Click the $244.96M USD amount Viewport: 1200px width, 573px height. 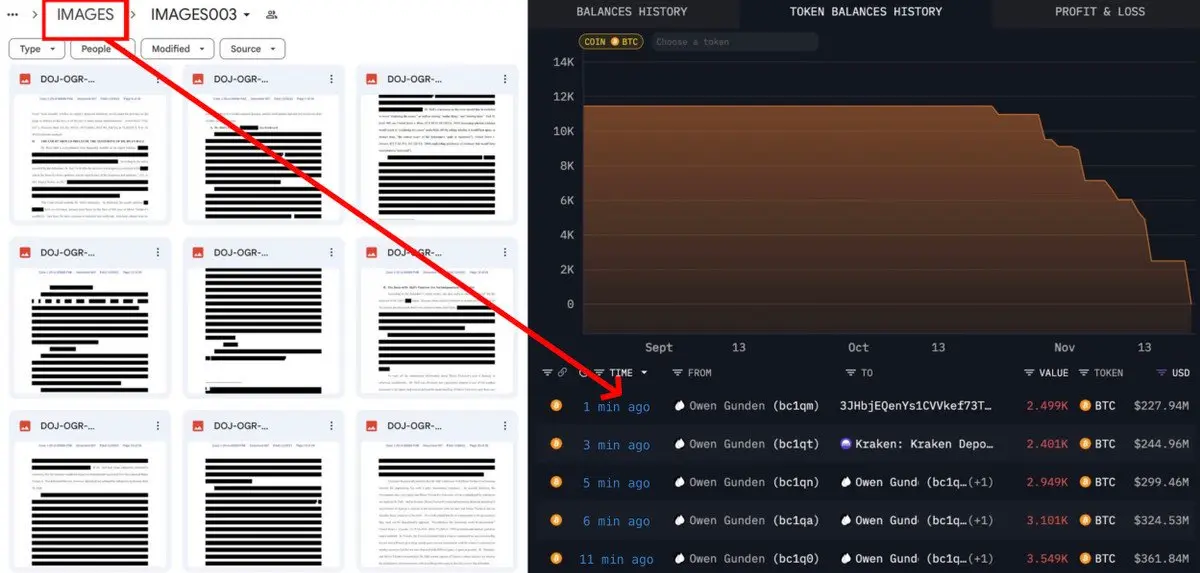coord(1163,444)
